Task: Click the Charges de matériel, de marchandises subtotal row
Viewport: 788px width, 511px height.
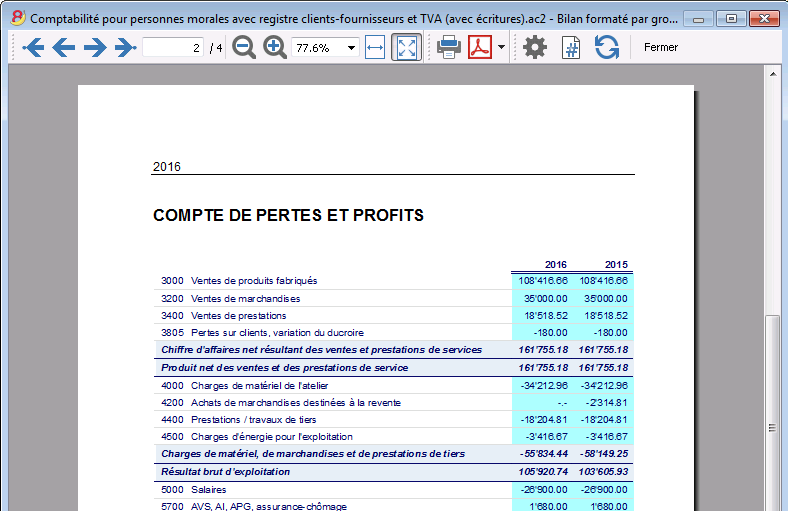Action: [393, 454]
